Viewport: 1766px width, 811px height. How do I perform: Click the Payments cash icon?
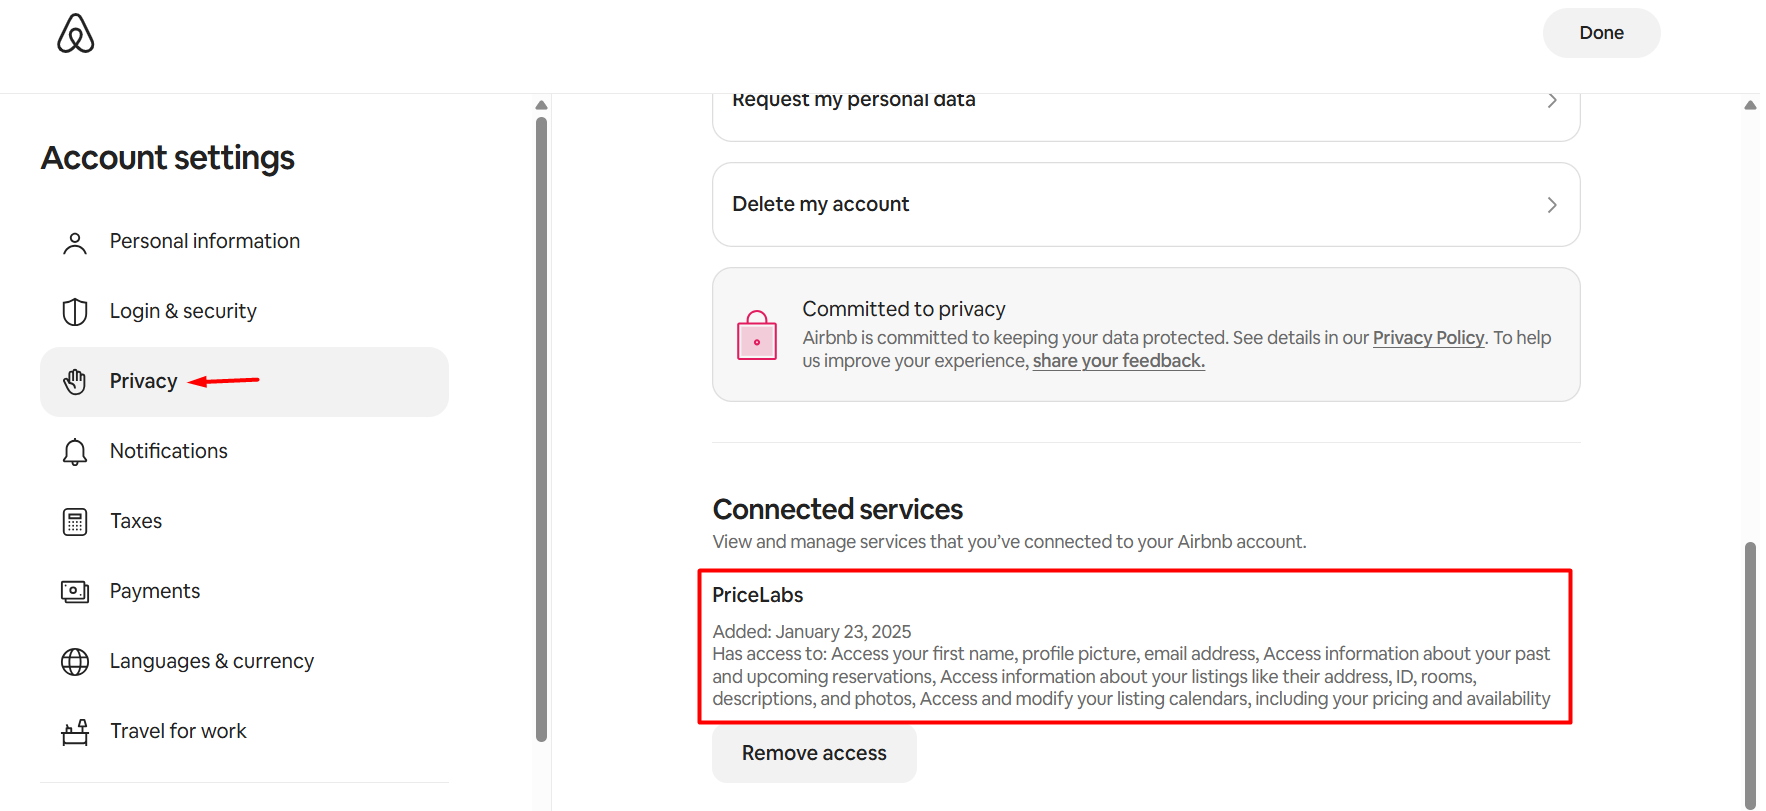click(x=75, y=592)
